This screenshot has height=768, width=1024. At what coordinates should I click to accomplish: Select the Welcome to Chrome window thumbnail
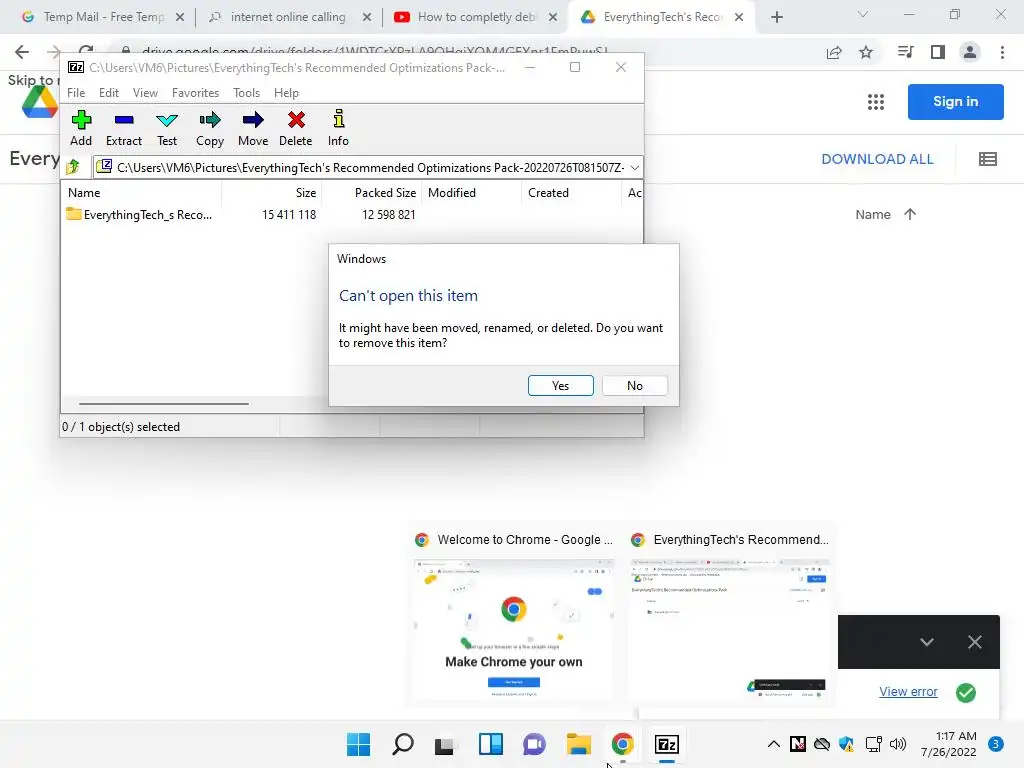click(x=513, y=615)
